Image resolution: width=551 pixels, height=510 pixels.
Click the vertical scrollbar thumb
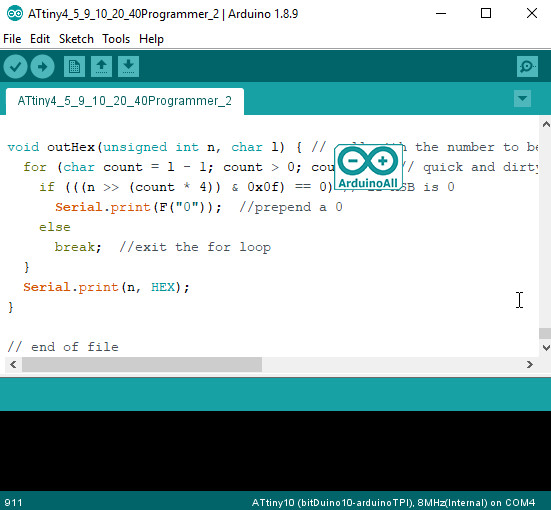[x=545, y=334]
